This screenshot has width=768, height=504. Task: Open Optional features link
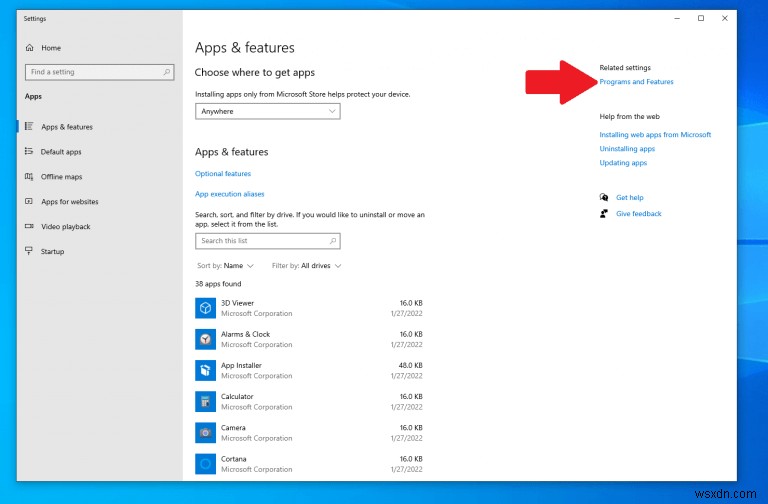click(223, 173)
